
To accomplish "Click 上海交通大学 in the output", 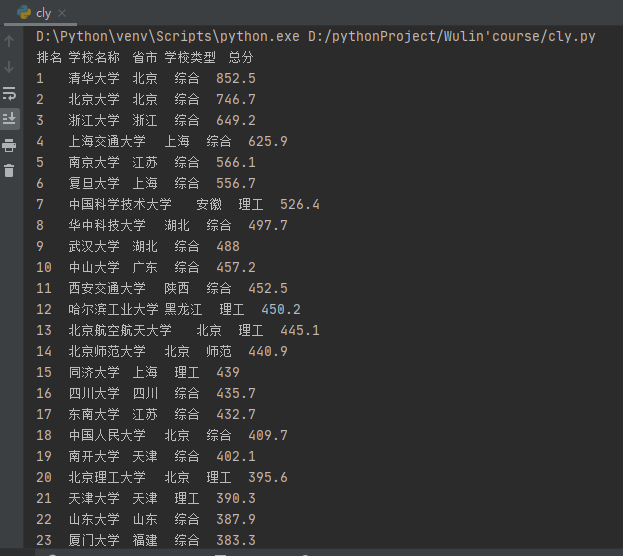I will [x=107, y=141].
